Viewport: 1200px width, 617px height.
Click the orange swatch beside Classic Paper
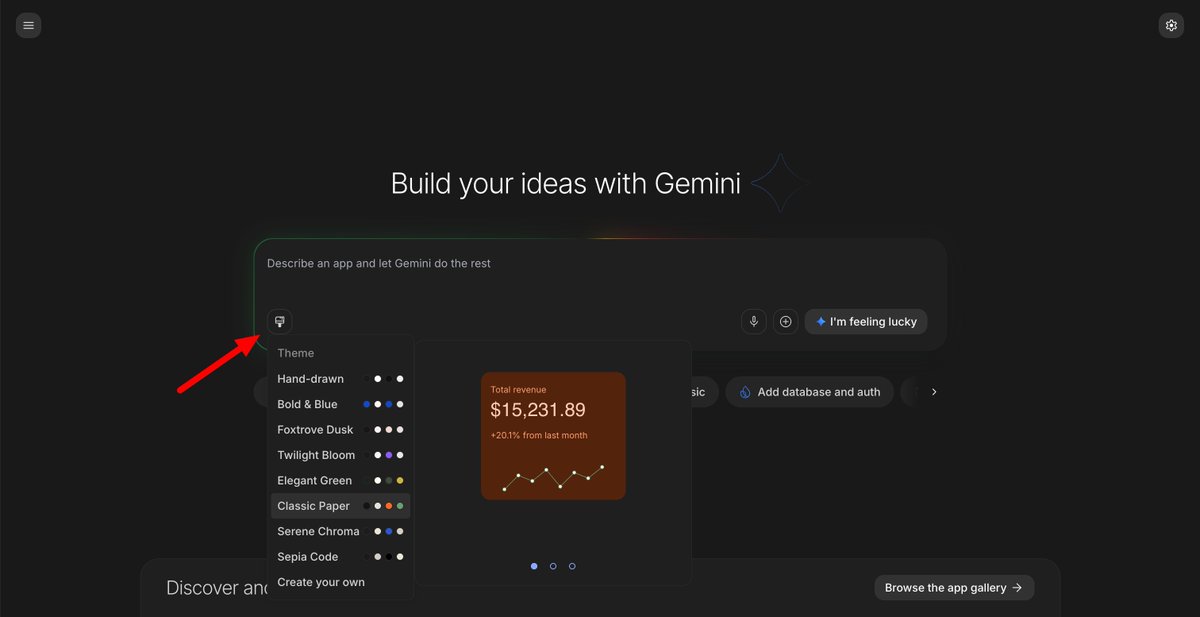pyautogui.click(x=388, y=506)
